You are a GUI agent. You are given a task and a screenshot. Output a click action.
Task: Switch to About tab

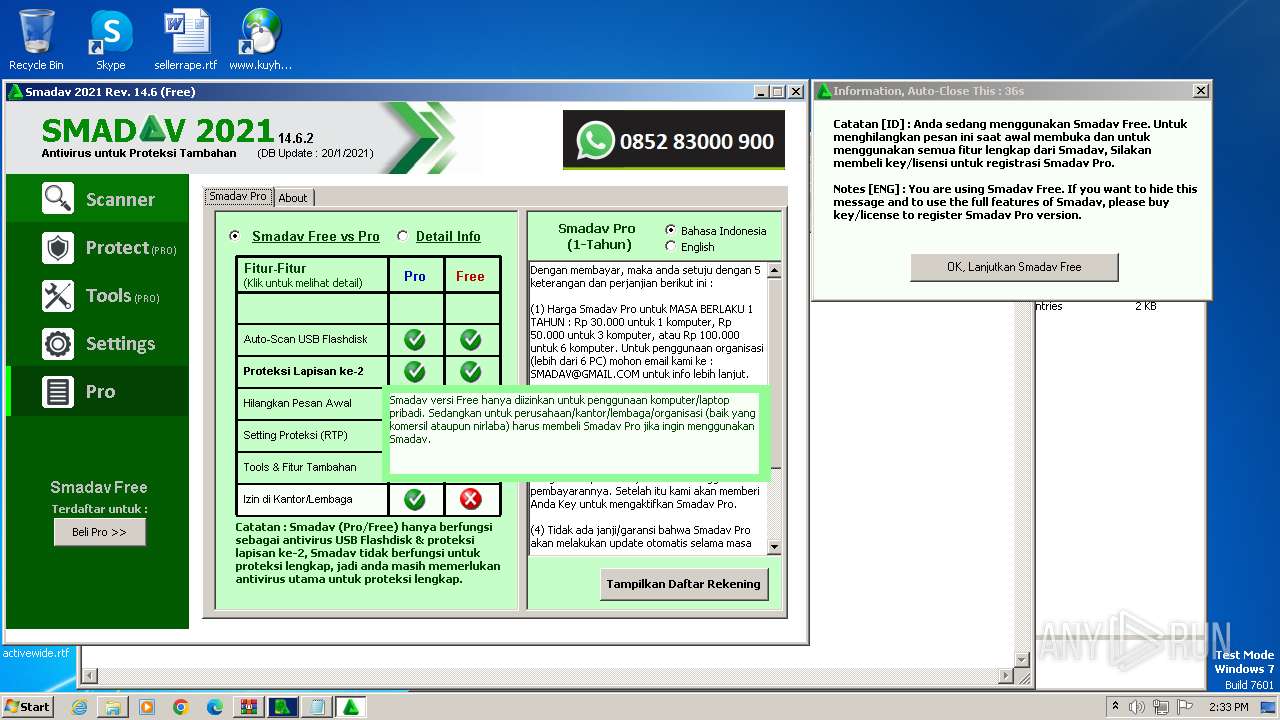pyautogui.click(x=293, y=198)
